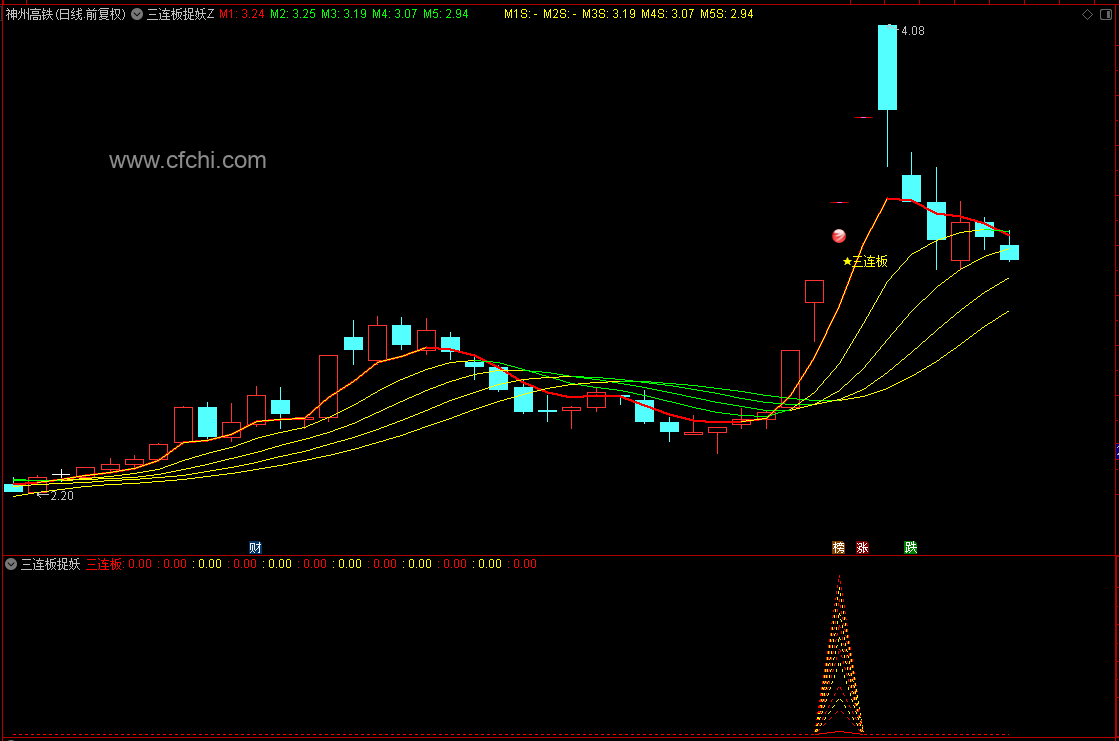The width and height of the screenshot is (1119, 741).
Task: Click the red 涨 event marker
Action: (x=862, y=548)
